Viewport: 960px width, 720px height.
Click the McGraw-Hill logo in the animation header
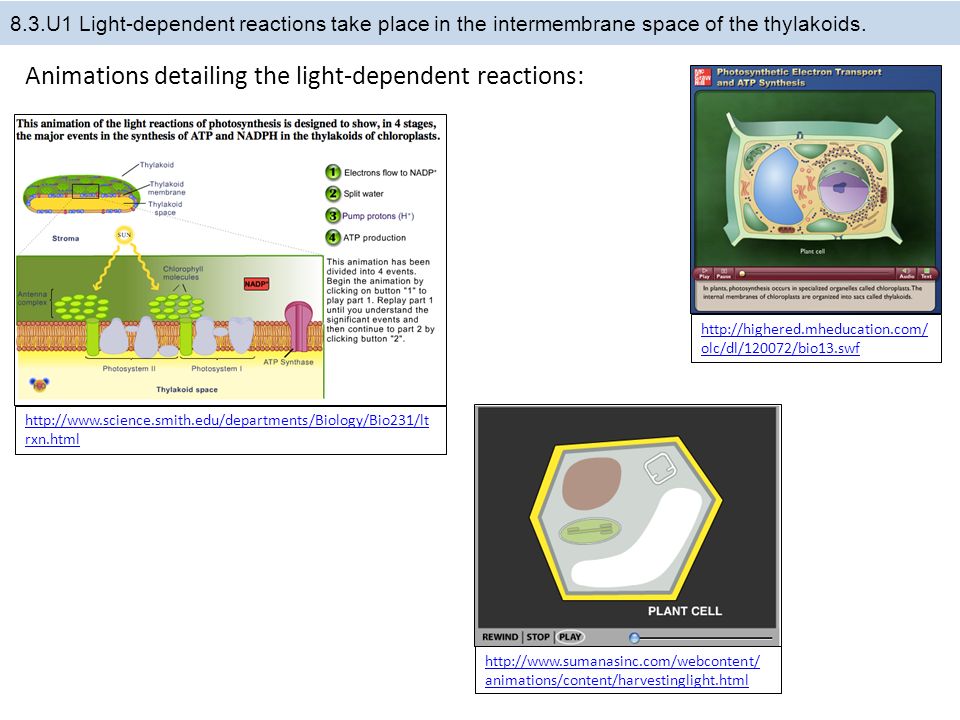[x=702, y=77]
